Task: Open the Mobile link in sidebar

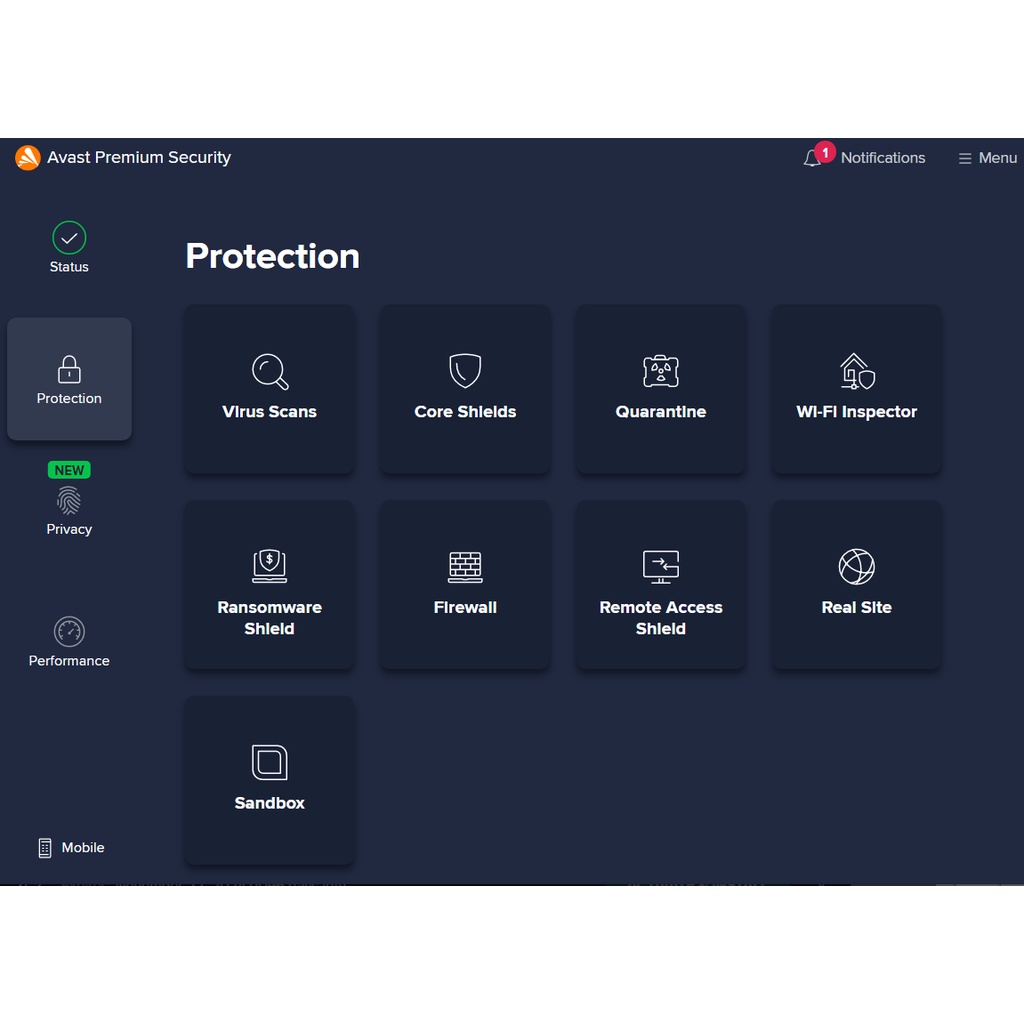Action: pos(71,847)
